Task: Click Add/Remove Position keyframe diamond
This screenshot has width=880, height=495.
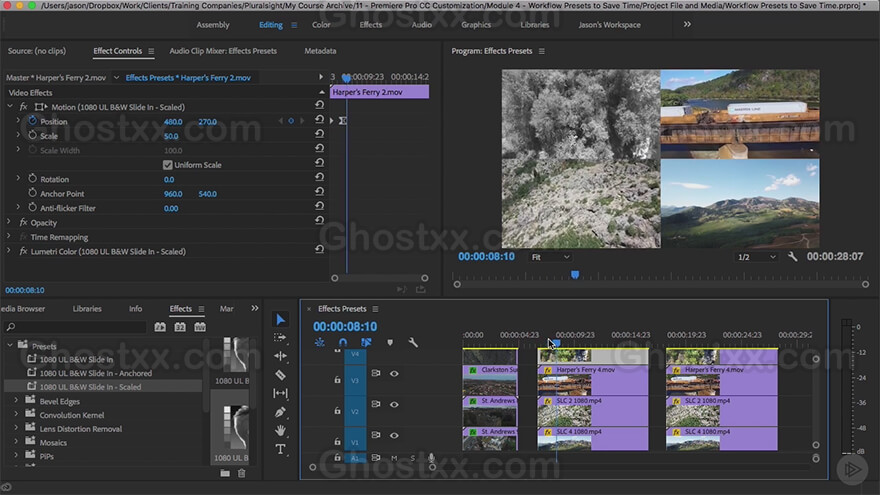Action: coord(291,121)
